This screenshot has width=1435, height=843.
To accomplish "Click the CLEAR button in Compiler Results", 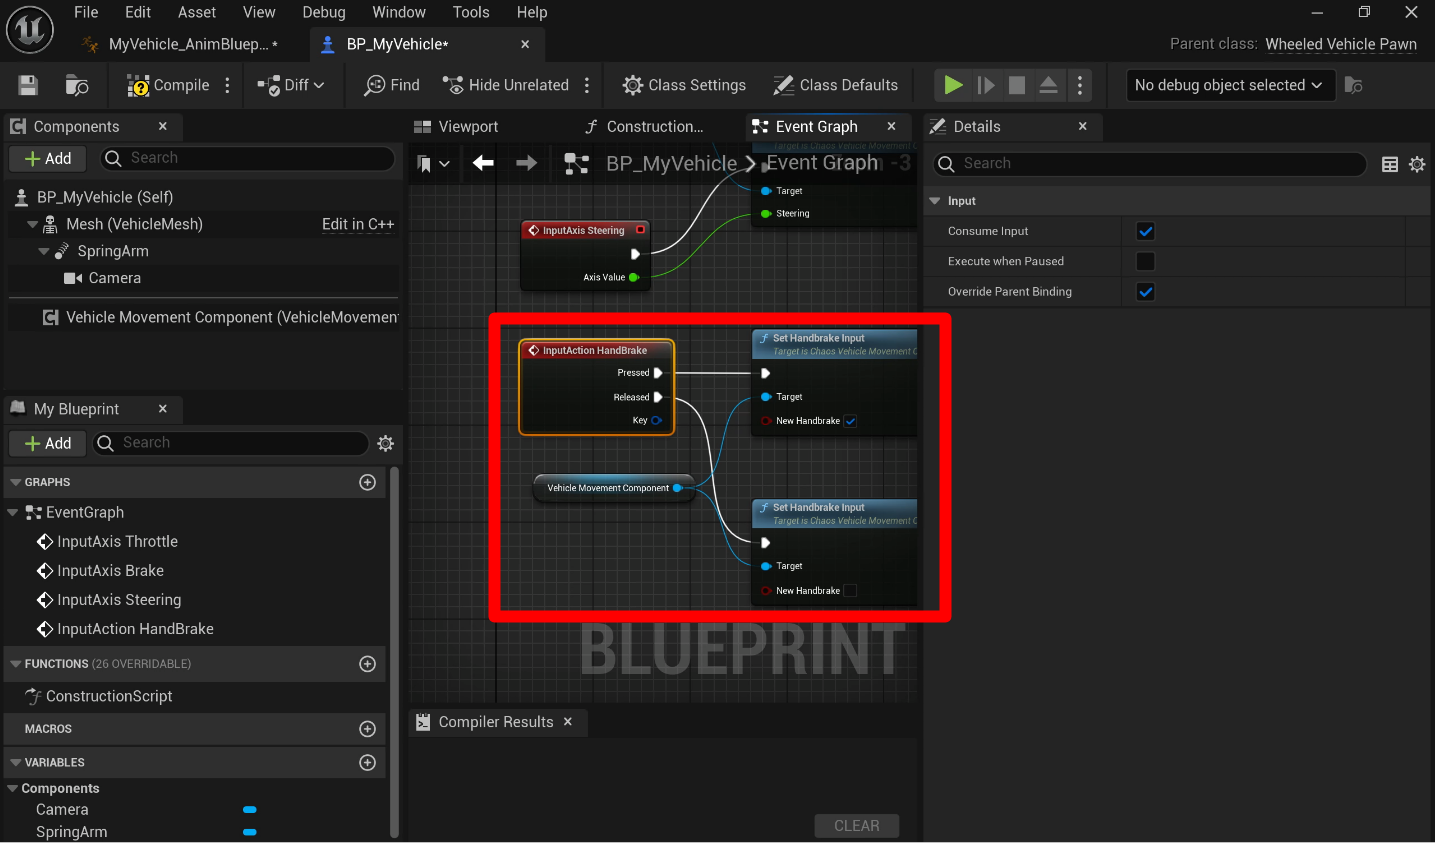I will 856,826.
